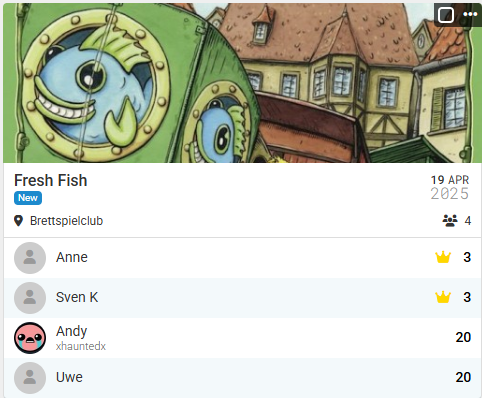Click the blue New badge
The width and height of the screenshot is (482, 398).
28,198
